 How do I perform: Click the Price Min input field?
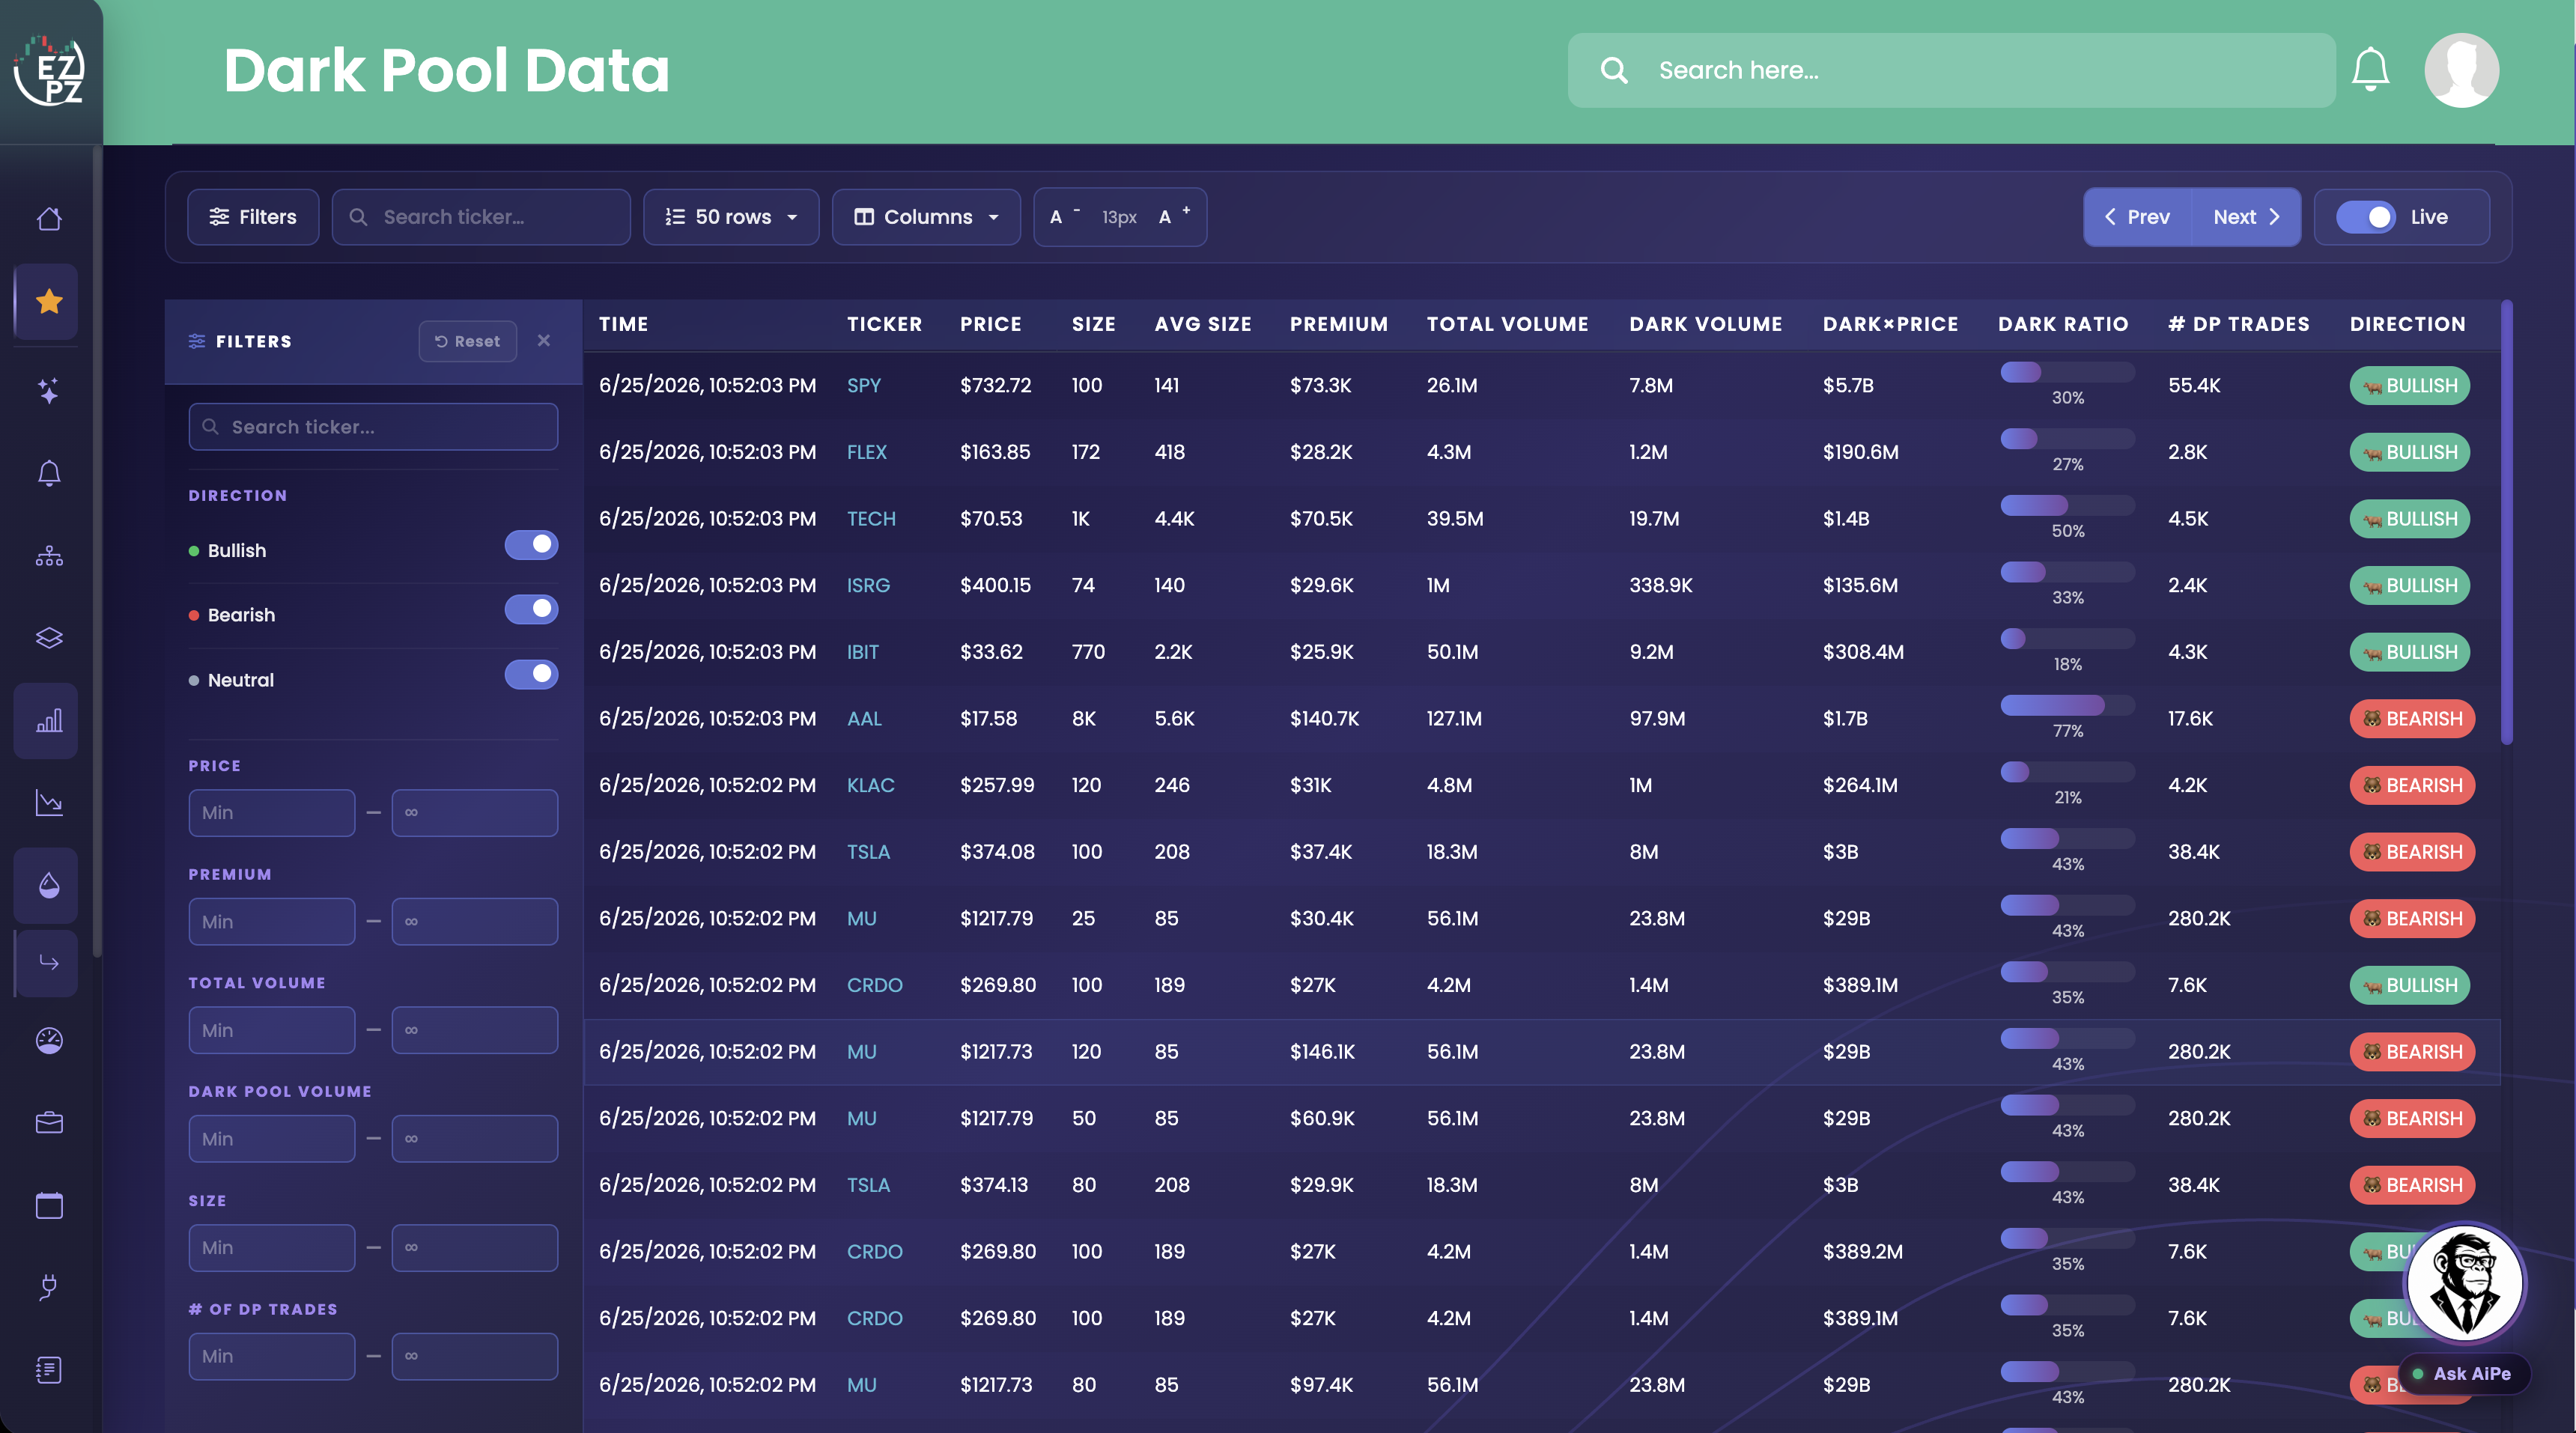click(x=271, y=813)
